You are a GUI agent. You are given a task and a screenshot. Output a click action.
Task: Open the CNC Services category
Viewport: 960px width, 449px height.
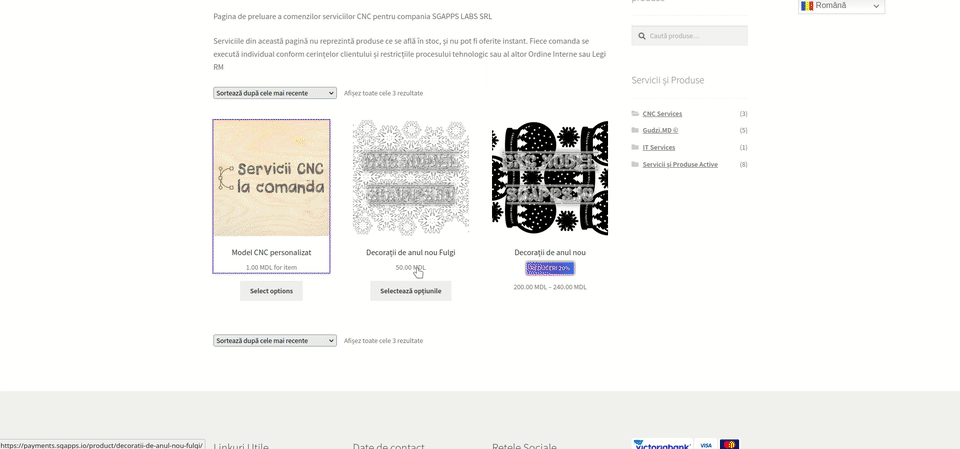pos(662,114)
